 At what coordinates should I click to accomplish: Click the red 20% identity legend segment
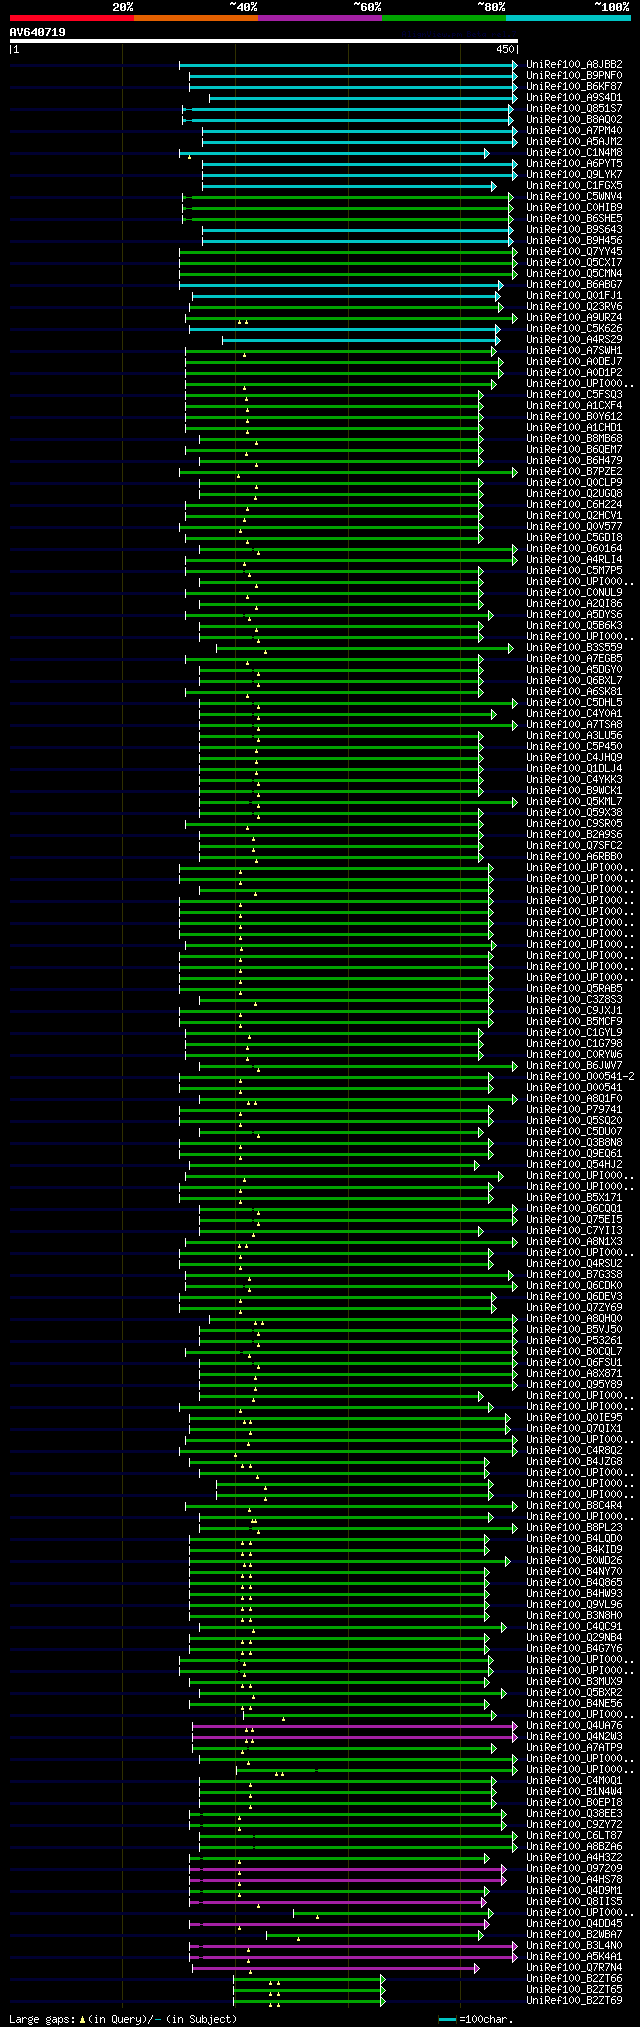pyautogui.click(x=72, y=17)
